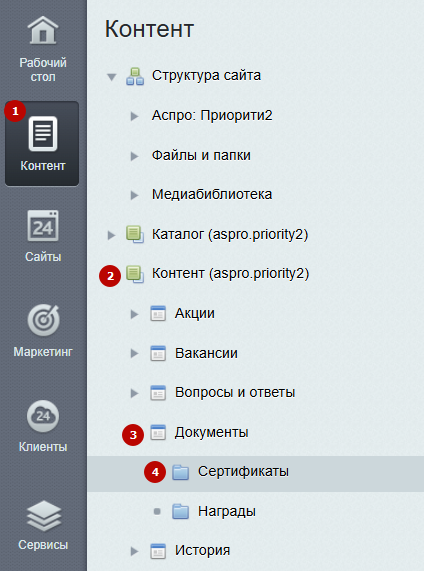
Task: Select the Контент section icon
Action: pos(43,134)
